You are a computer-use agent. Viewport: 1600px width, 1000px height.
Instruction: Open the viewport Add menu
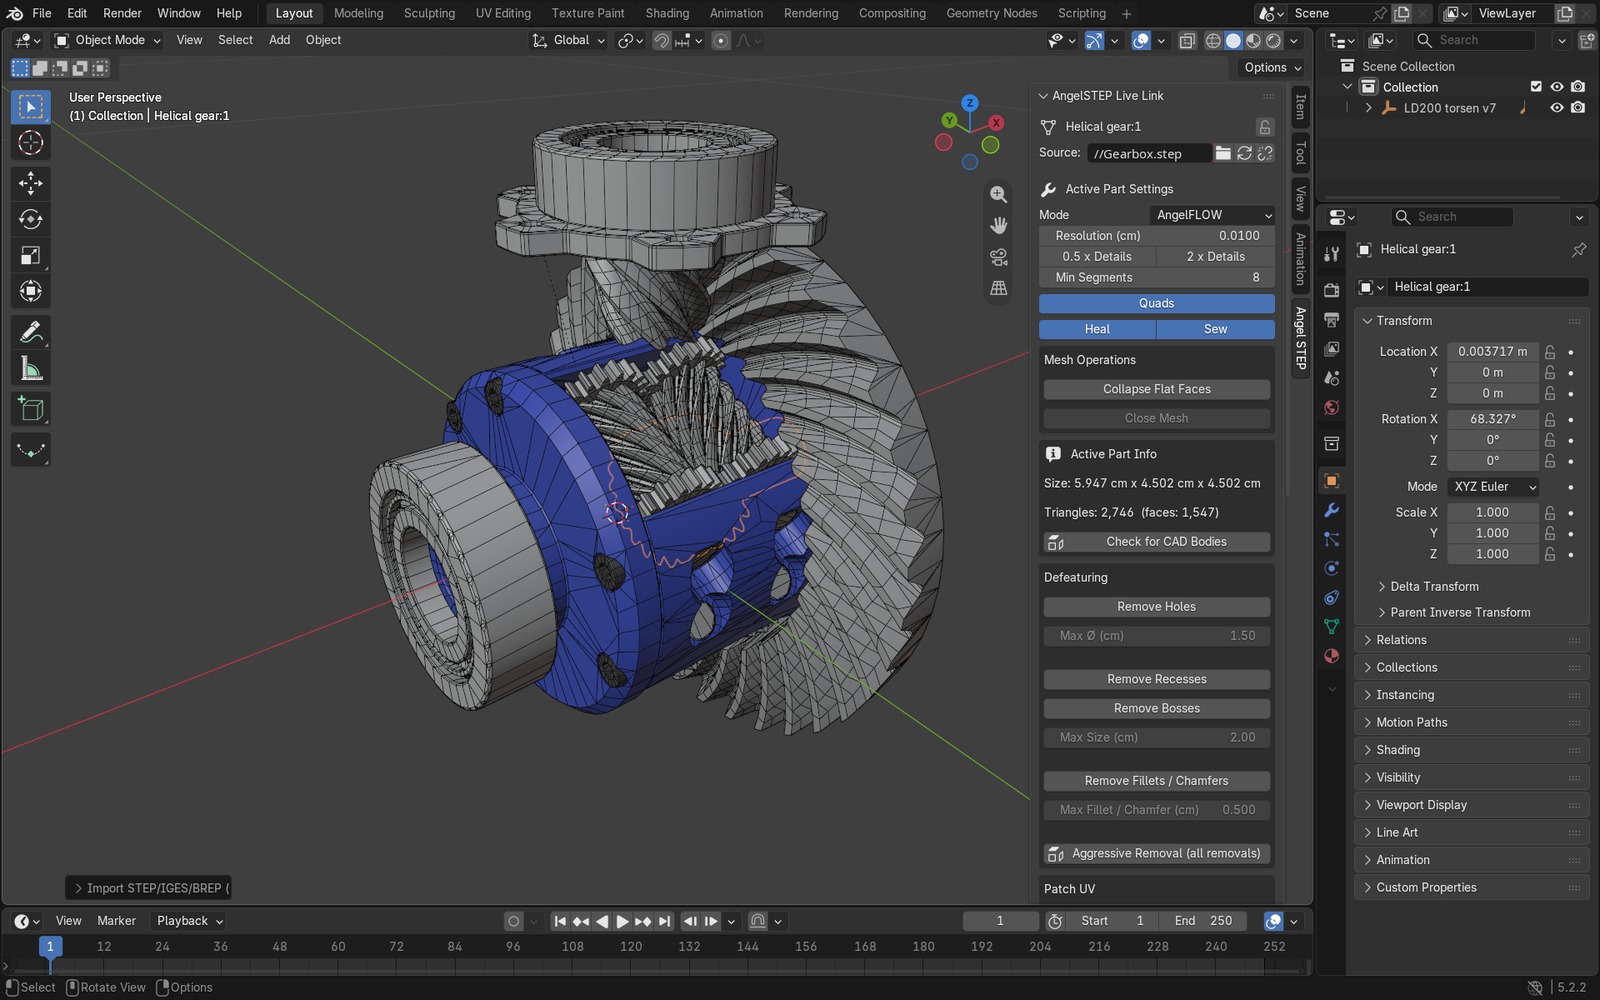pos(279,40)
